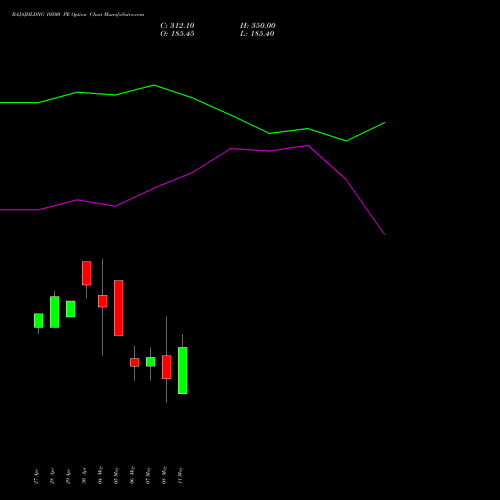Select the 30 Apr red candlestick
The width and height of the screenshot is (500, 500).
click(87, 273)
